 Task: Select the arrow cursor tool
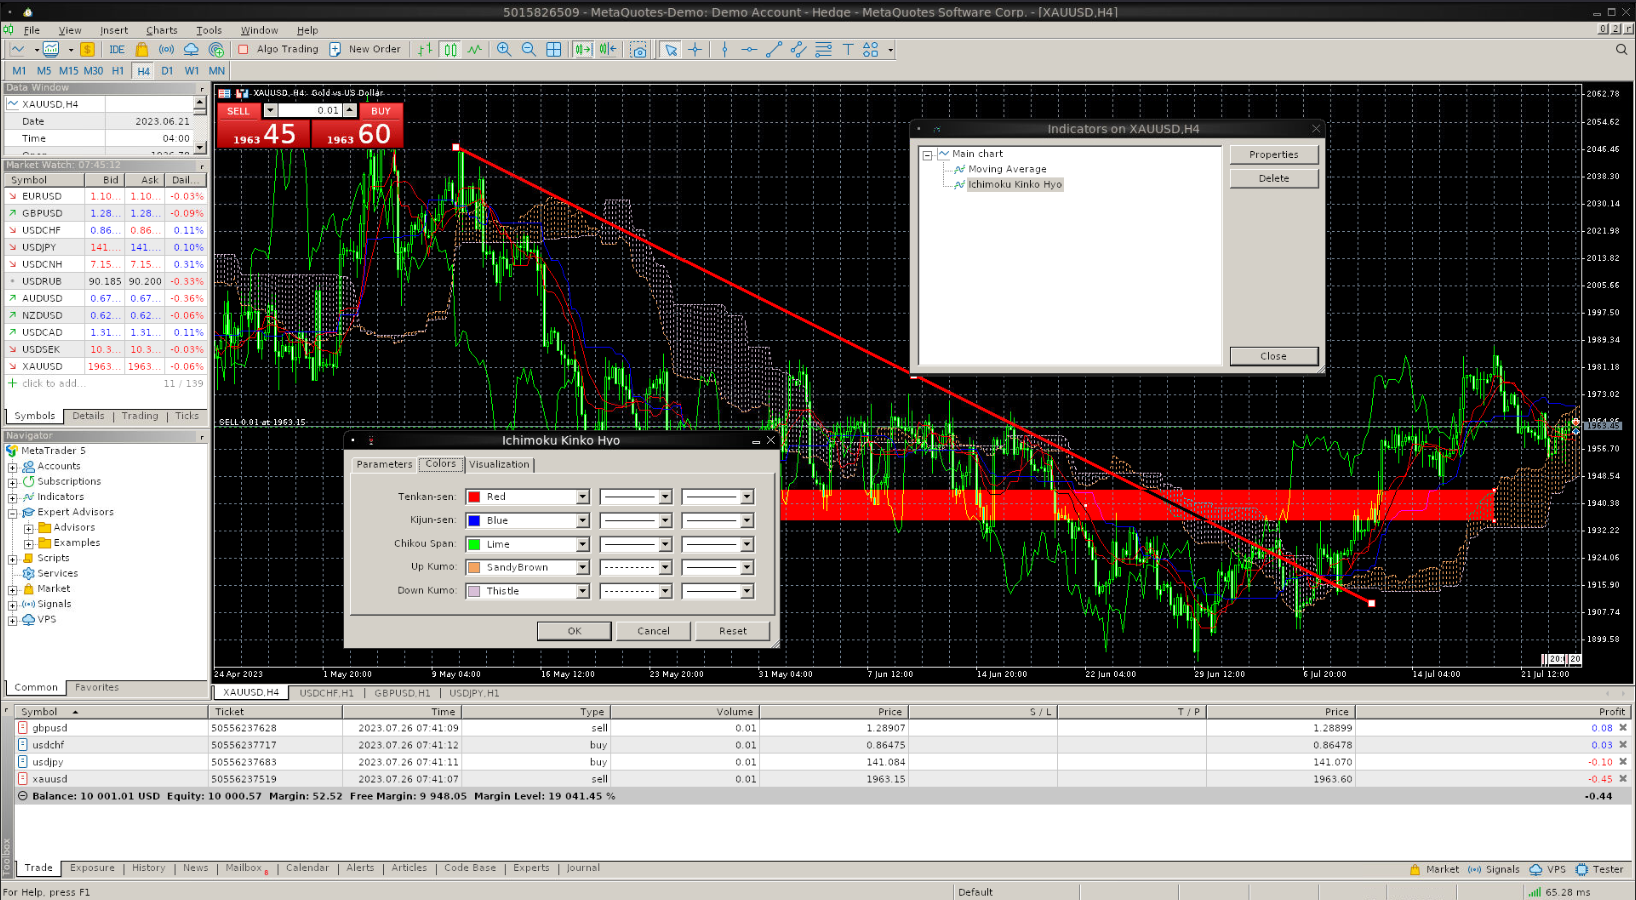671,49
